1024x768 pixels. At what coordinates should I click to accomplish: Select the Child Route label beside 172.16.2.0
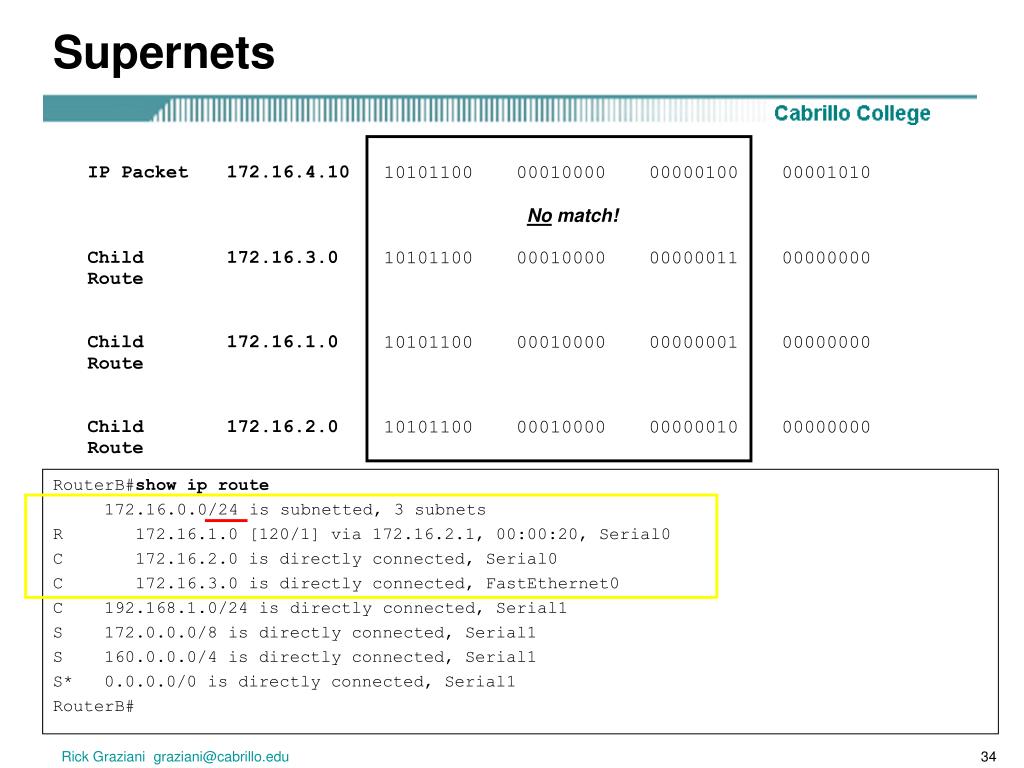(x=116, y=437)
